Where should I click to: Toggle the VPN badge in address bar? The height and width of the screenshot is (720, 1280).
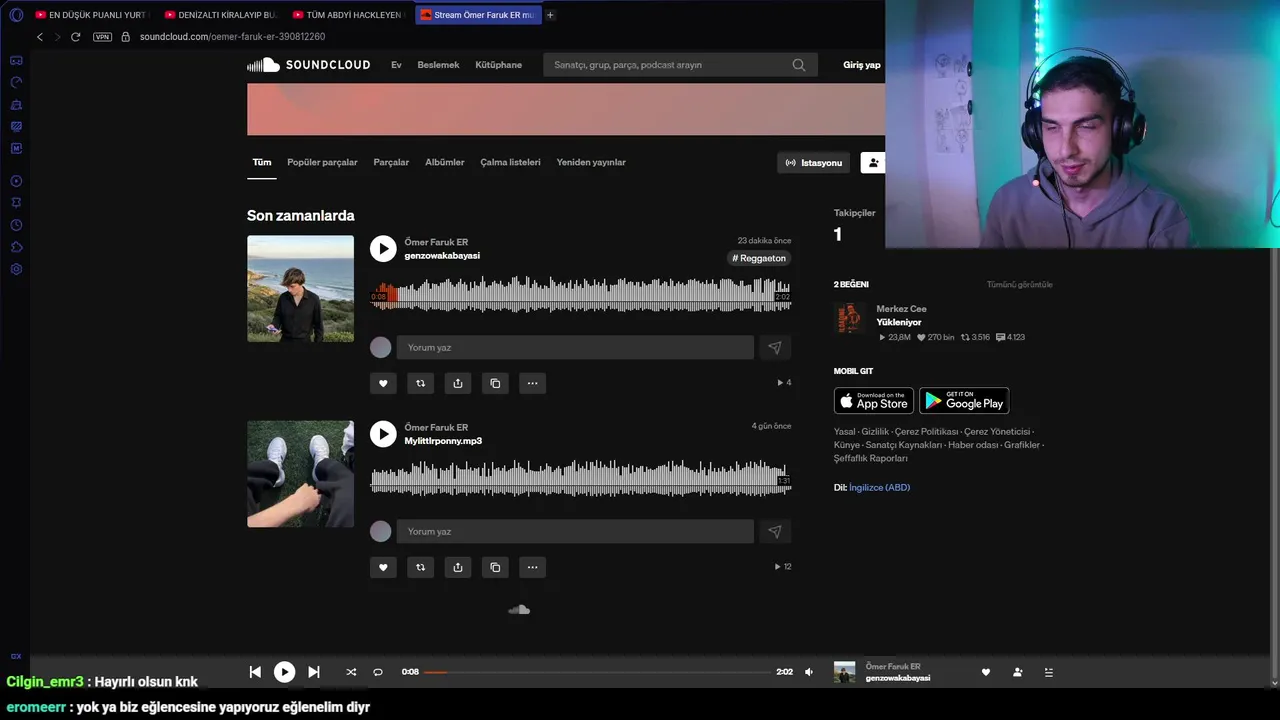[x=102, y=37]
